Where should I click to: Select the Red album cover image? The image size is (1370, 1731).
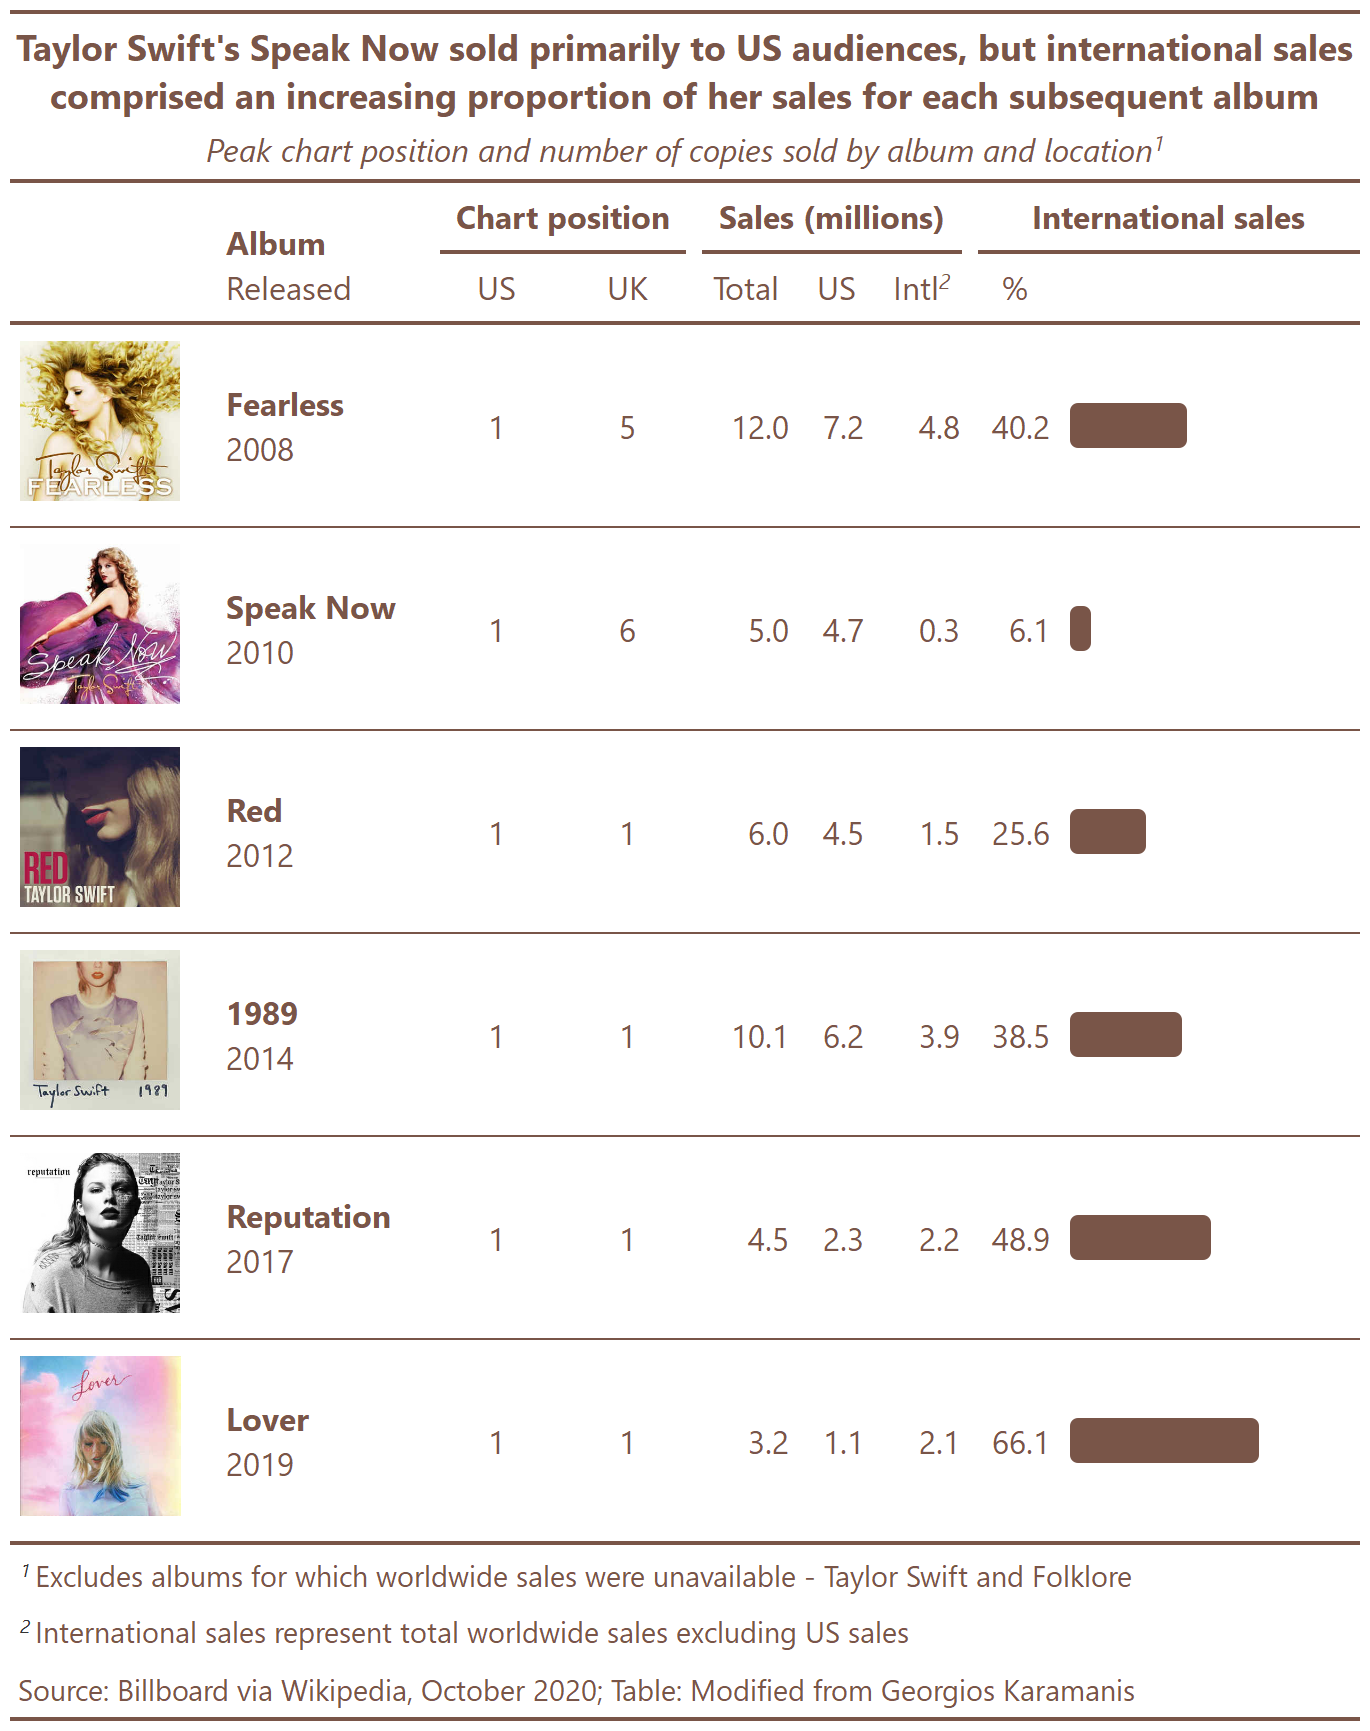pyautogui.click(x=100, y=827)
